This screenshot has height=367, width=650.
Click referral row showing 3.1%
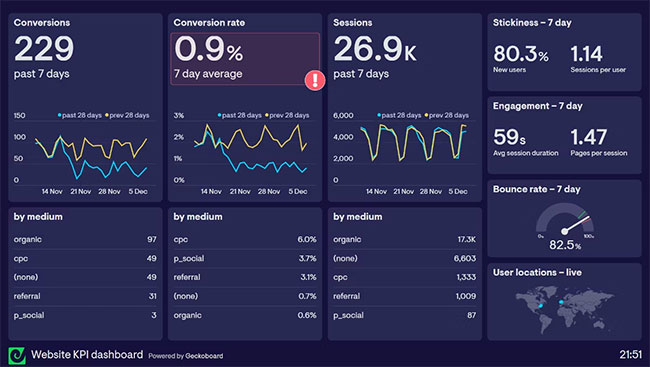tap(245, 277)
